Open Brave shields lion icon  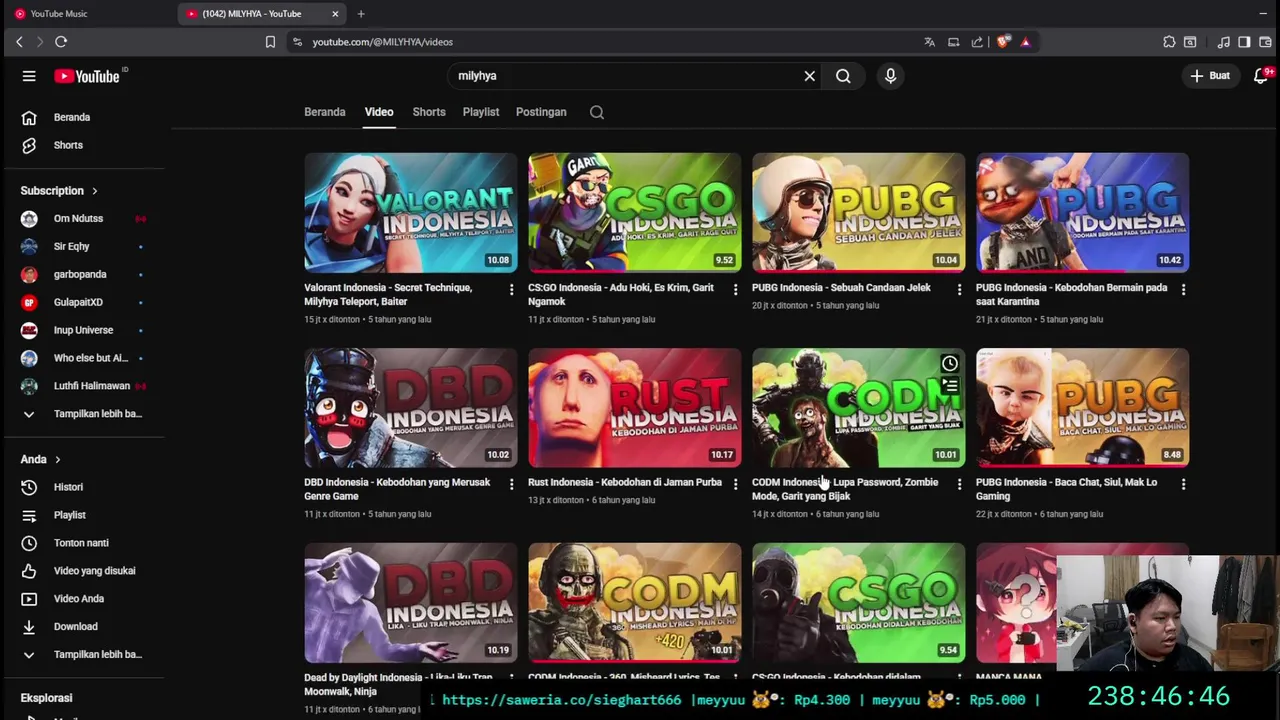point(1003,42)
